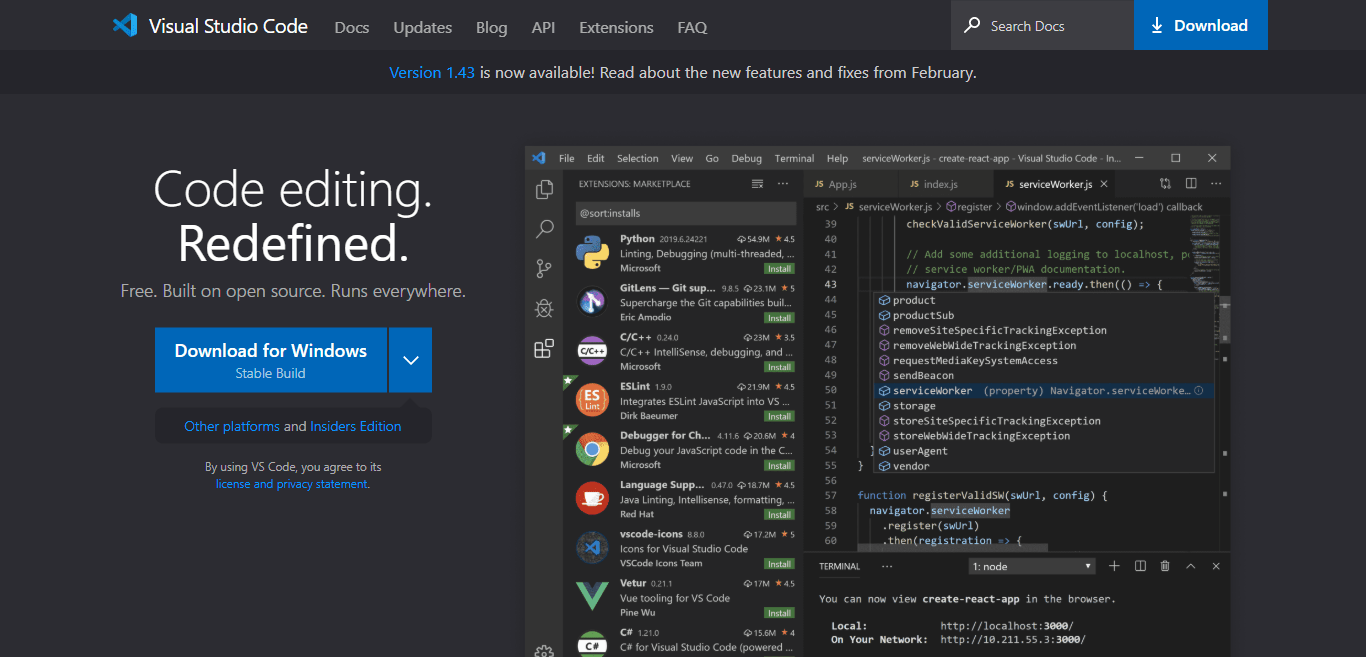Click the filter icon in Extensions Marketplace
1366x657 pixels.
coord(758,183)
